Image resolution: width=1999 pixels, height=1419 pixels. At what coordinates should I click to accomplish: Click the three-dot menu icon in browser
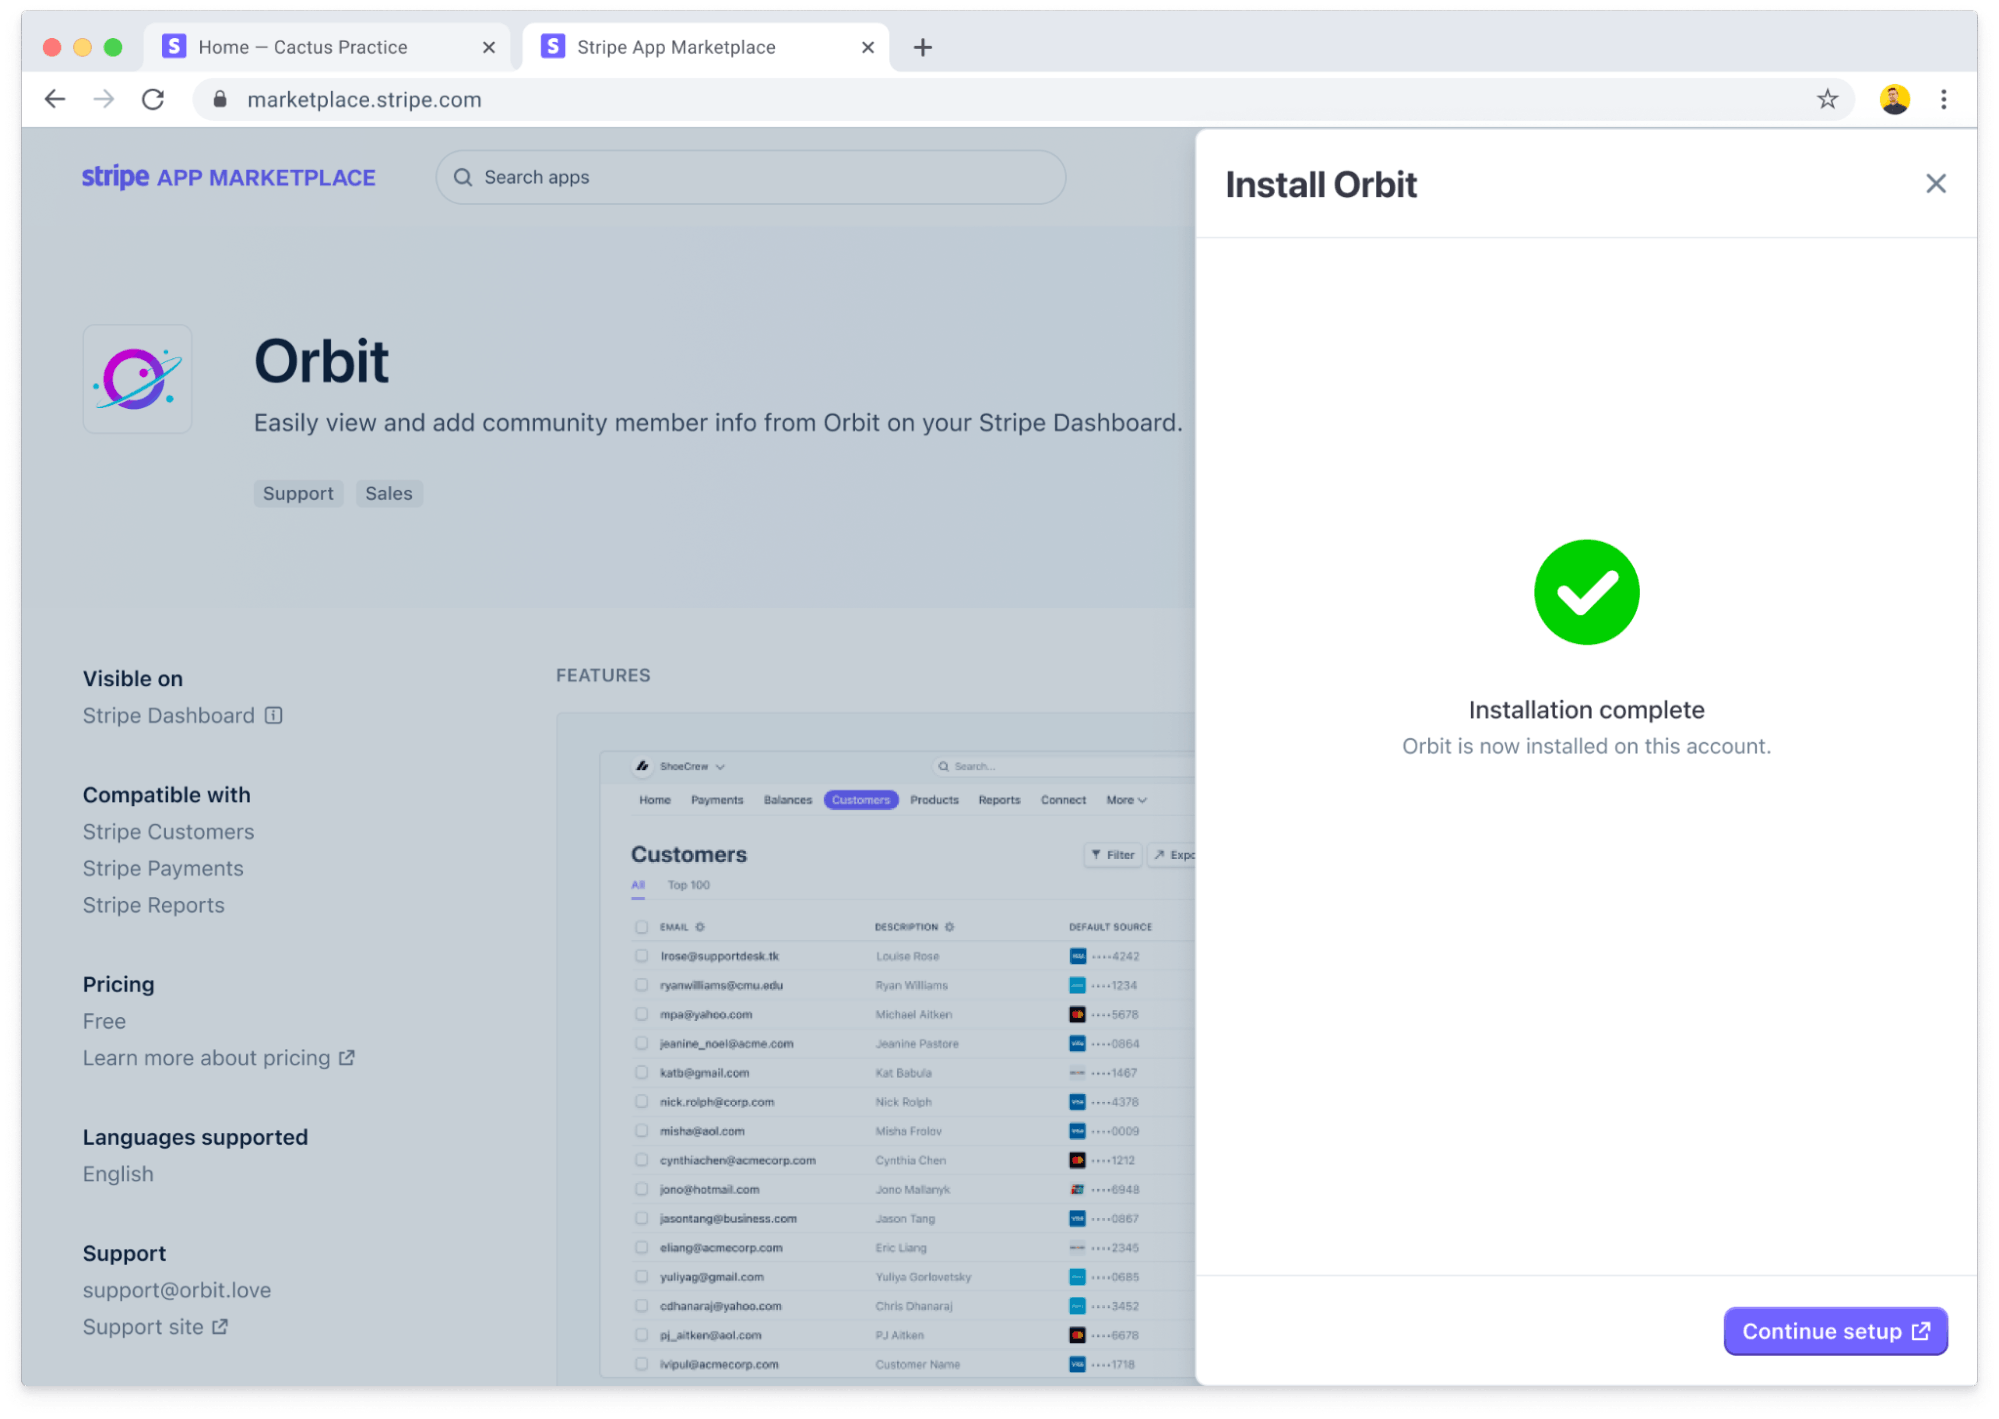tap(1950, 100)
